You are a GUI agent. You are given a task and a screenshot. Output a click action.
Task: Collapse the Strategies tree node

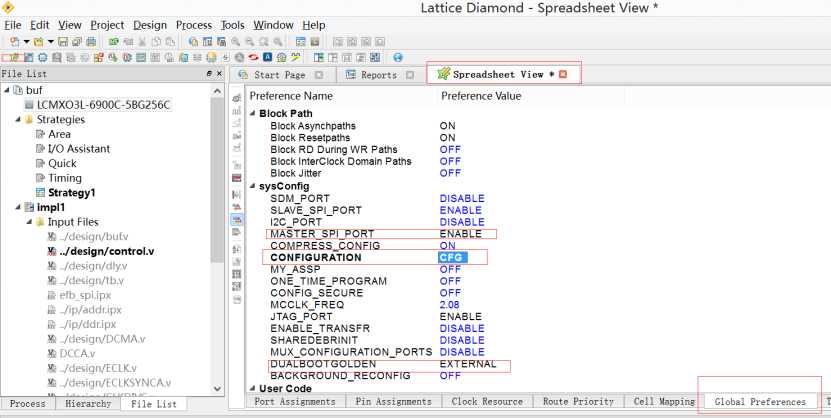[x=18, y=119]
